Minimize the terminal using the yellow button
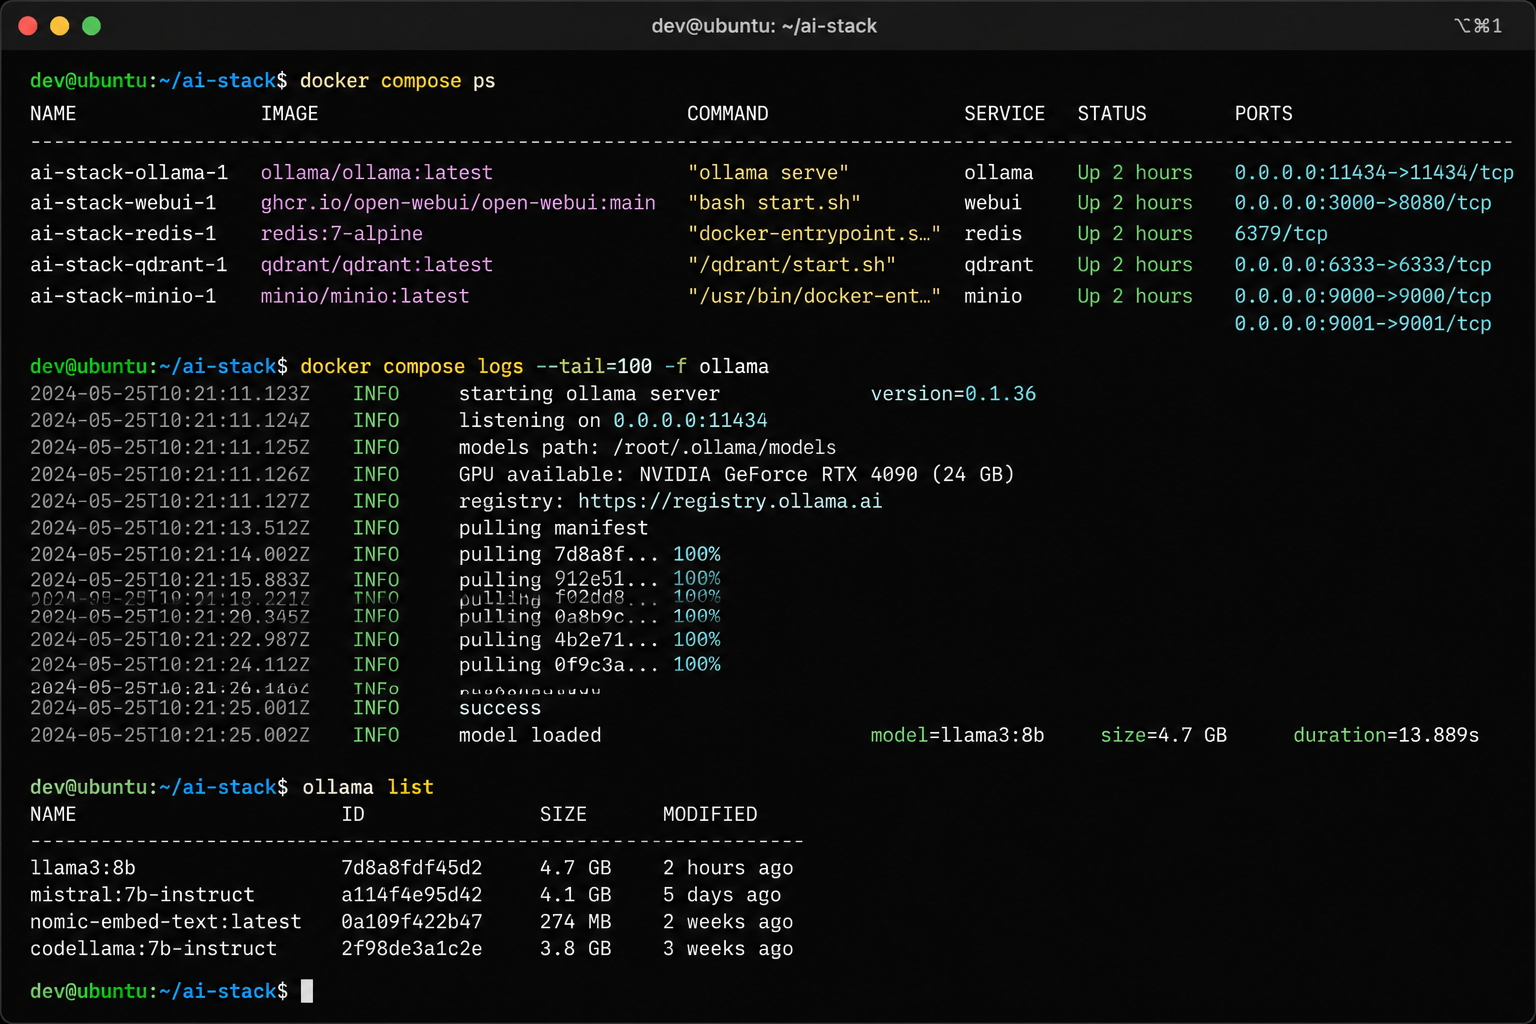The image size is (1536, 1024). click(60, 26)
